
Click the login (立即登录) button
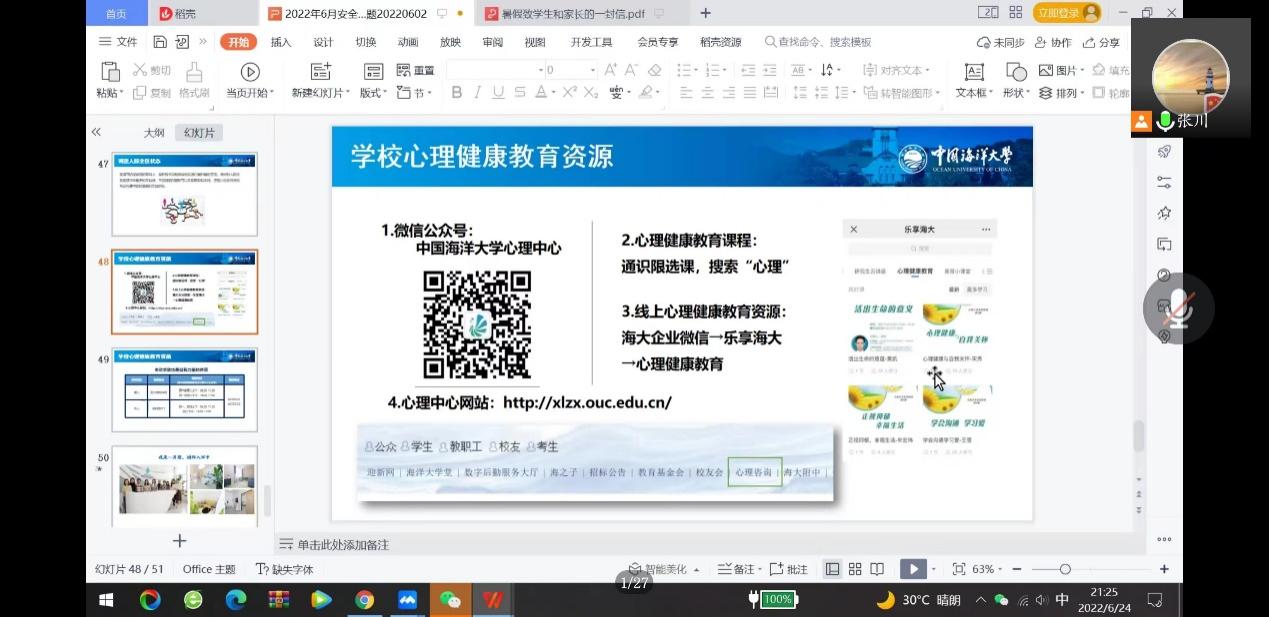coord(1066,13)
